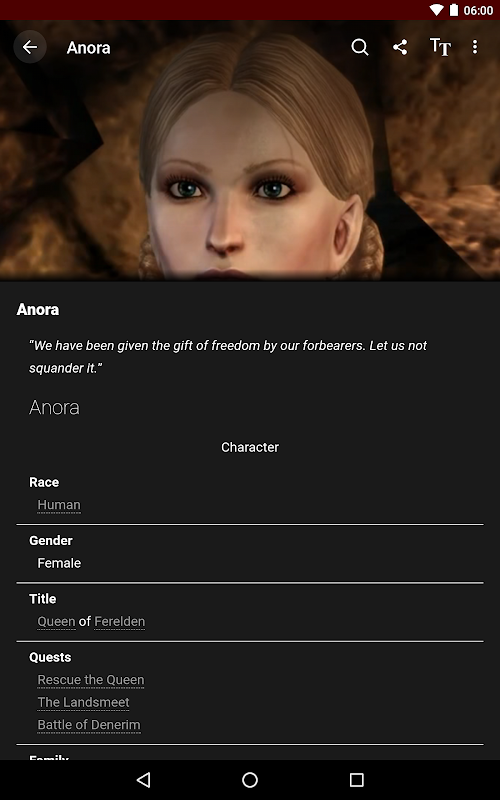Tap the share icon
Viewport: 500px width, 800px height.
pyautogui.click(x=400, y=47)
